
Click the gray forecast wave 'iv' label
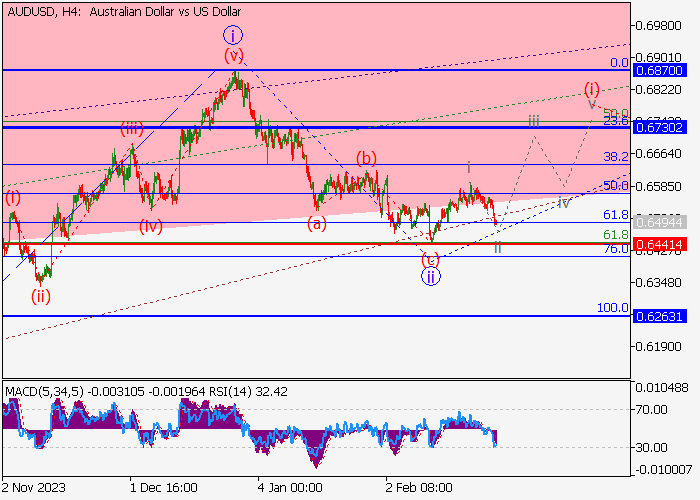point(564,203)
